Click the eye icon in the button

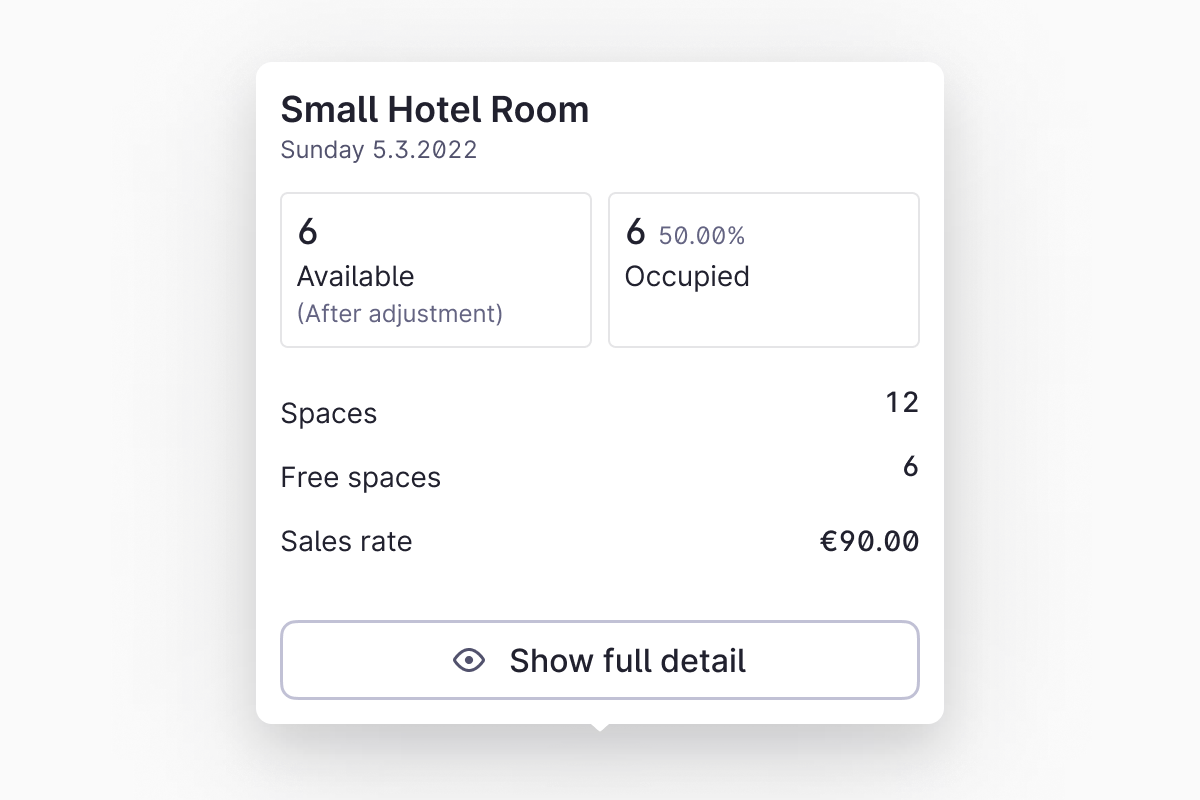tap(469, 661)
